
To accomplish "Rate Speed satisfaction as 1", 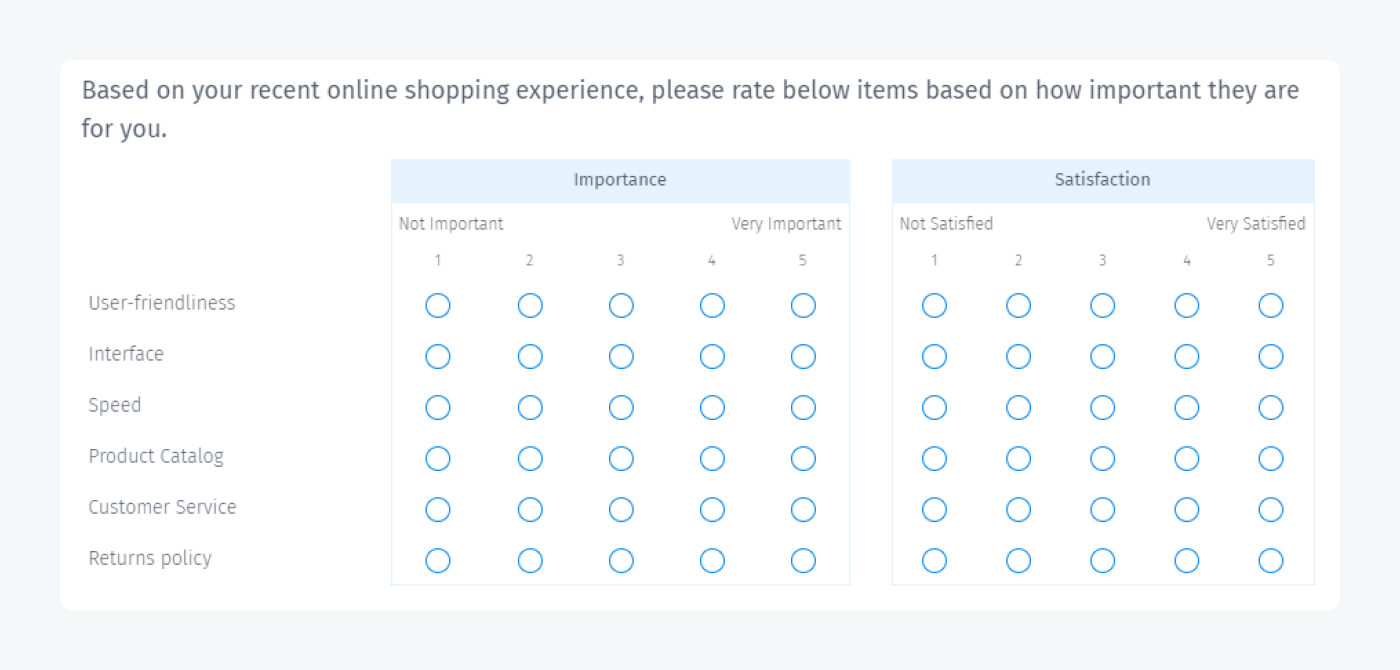I will tap(934, 407).
